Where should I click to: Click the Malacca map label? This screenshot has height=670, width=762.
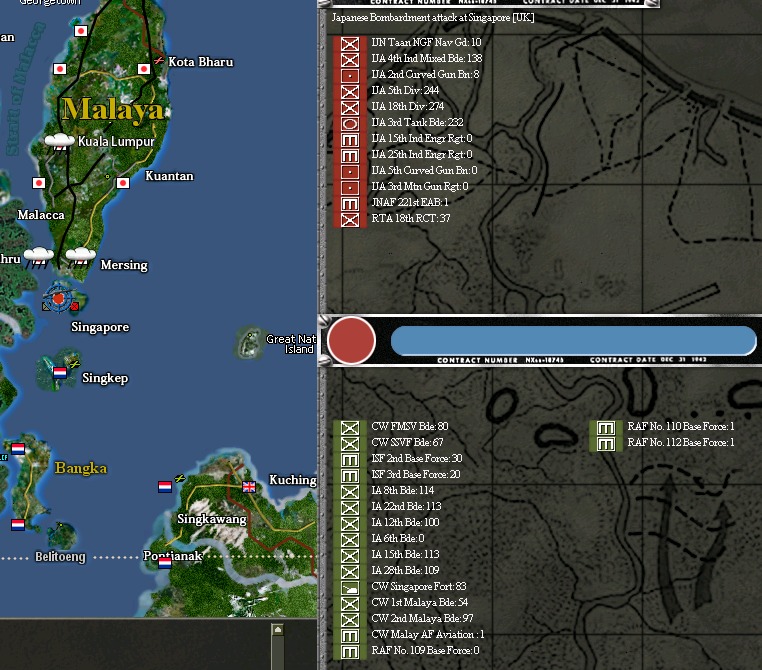coord(41,215)
